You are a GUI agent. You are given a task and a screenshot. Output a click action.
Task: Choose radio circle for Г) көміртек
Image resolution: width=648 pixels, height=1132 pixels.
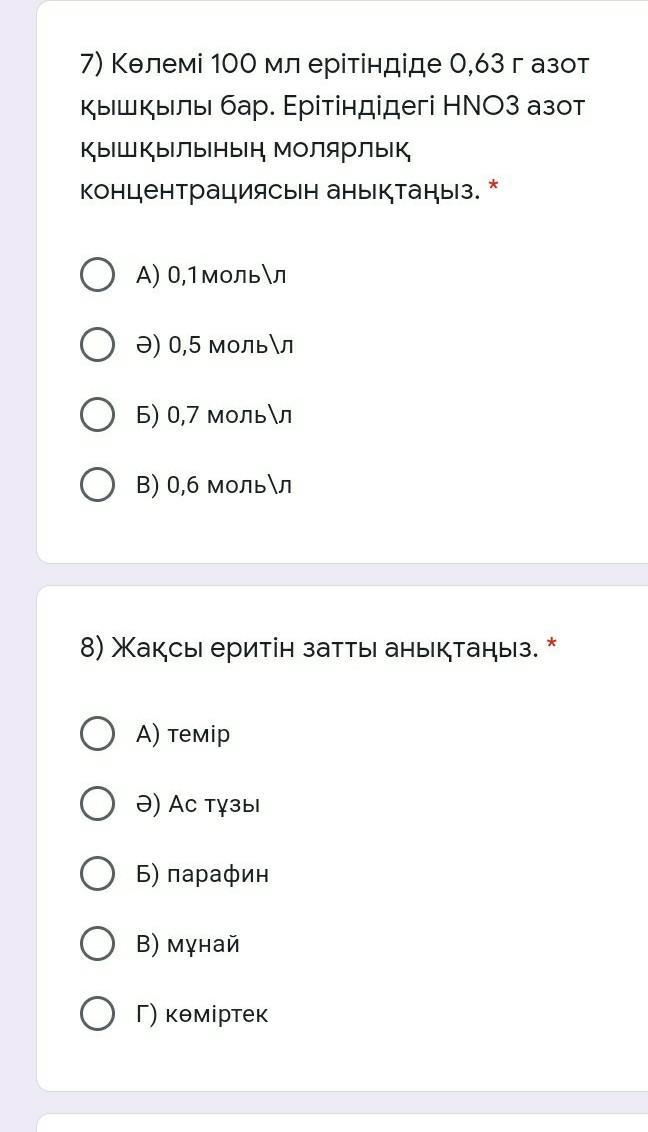[97, 1014]
